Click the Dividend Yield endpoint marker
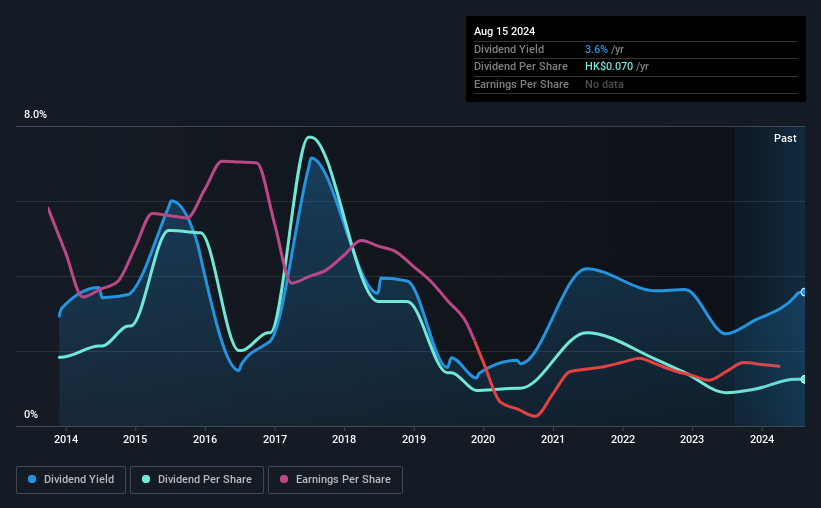This screenshot has height=508, width=821. click(x=804, y=292)
